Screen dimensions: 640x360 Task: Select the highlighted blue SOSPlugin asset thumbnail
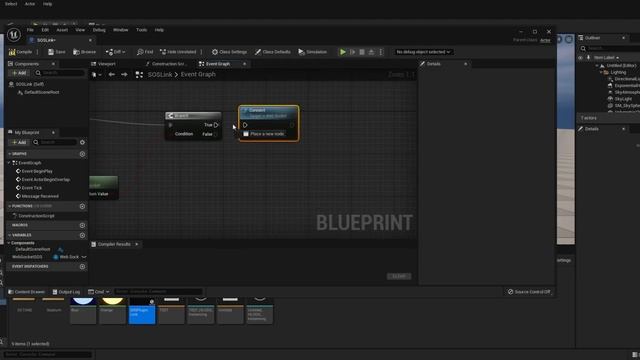coord(142,311)
